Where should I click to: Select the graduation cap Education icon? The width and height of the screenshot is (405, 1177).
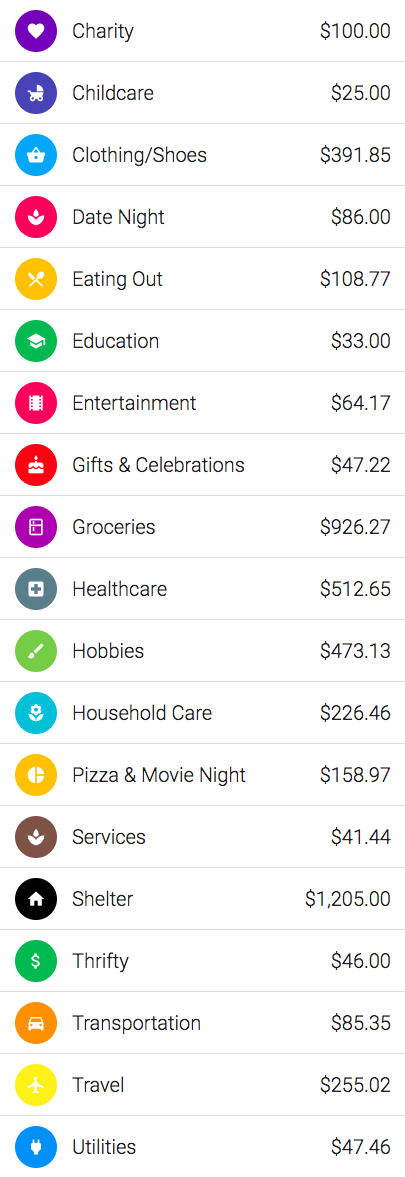[x=36, y=341]
